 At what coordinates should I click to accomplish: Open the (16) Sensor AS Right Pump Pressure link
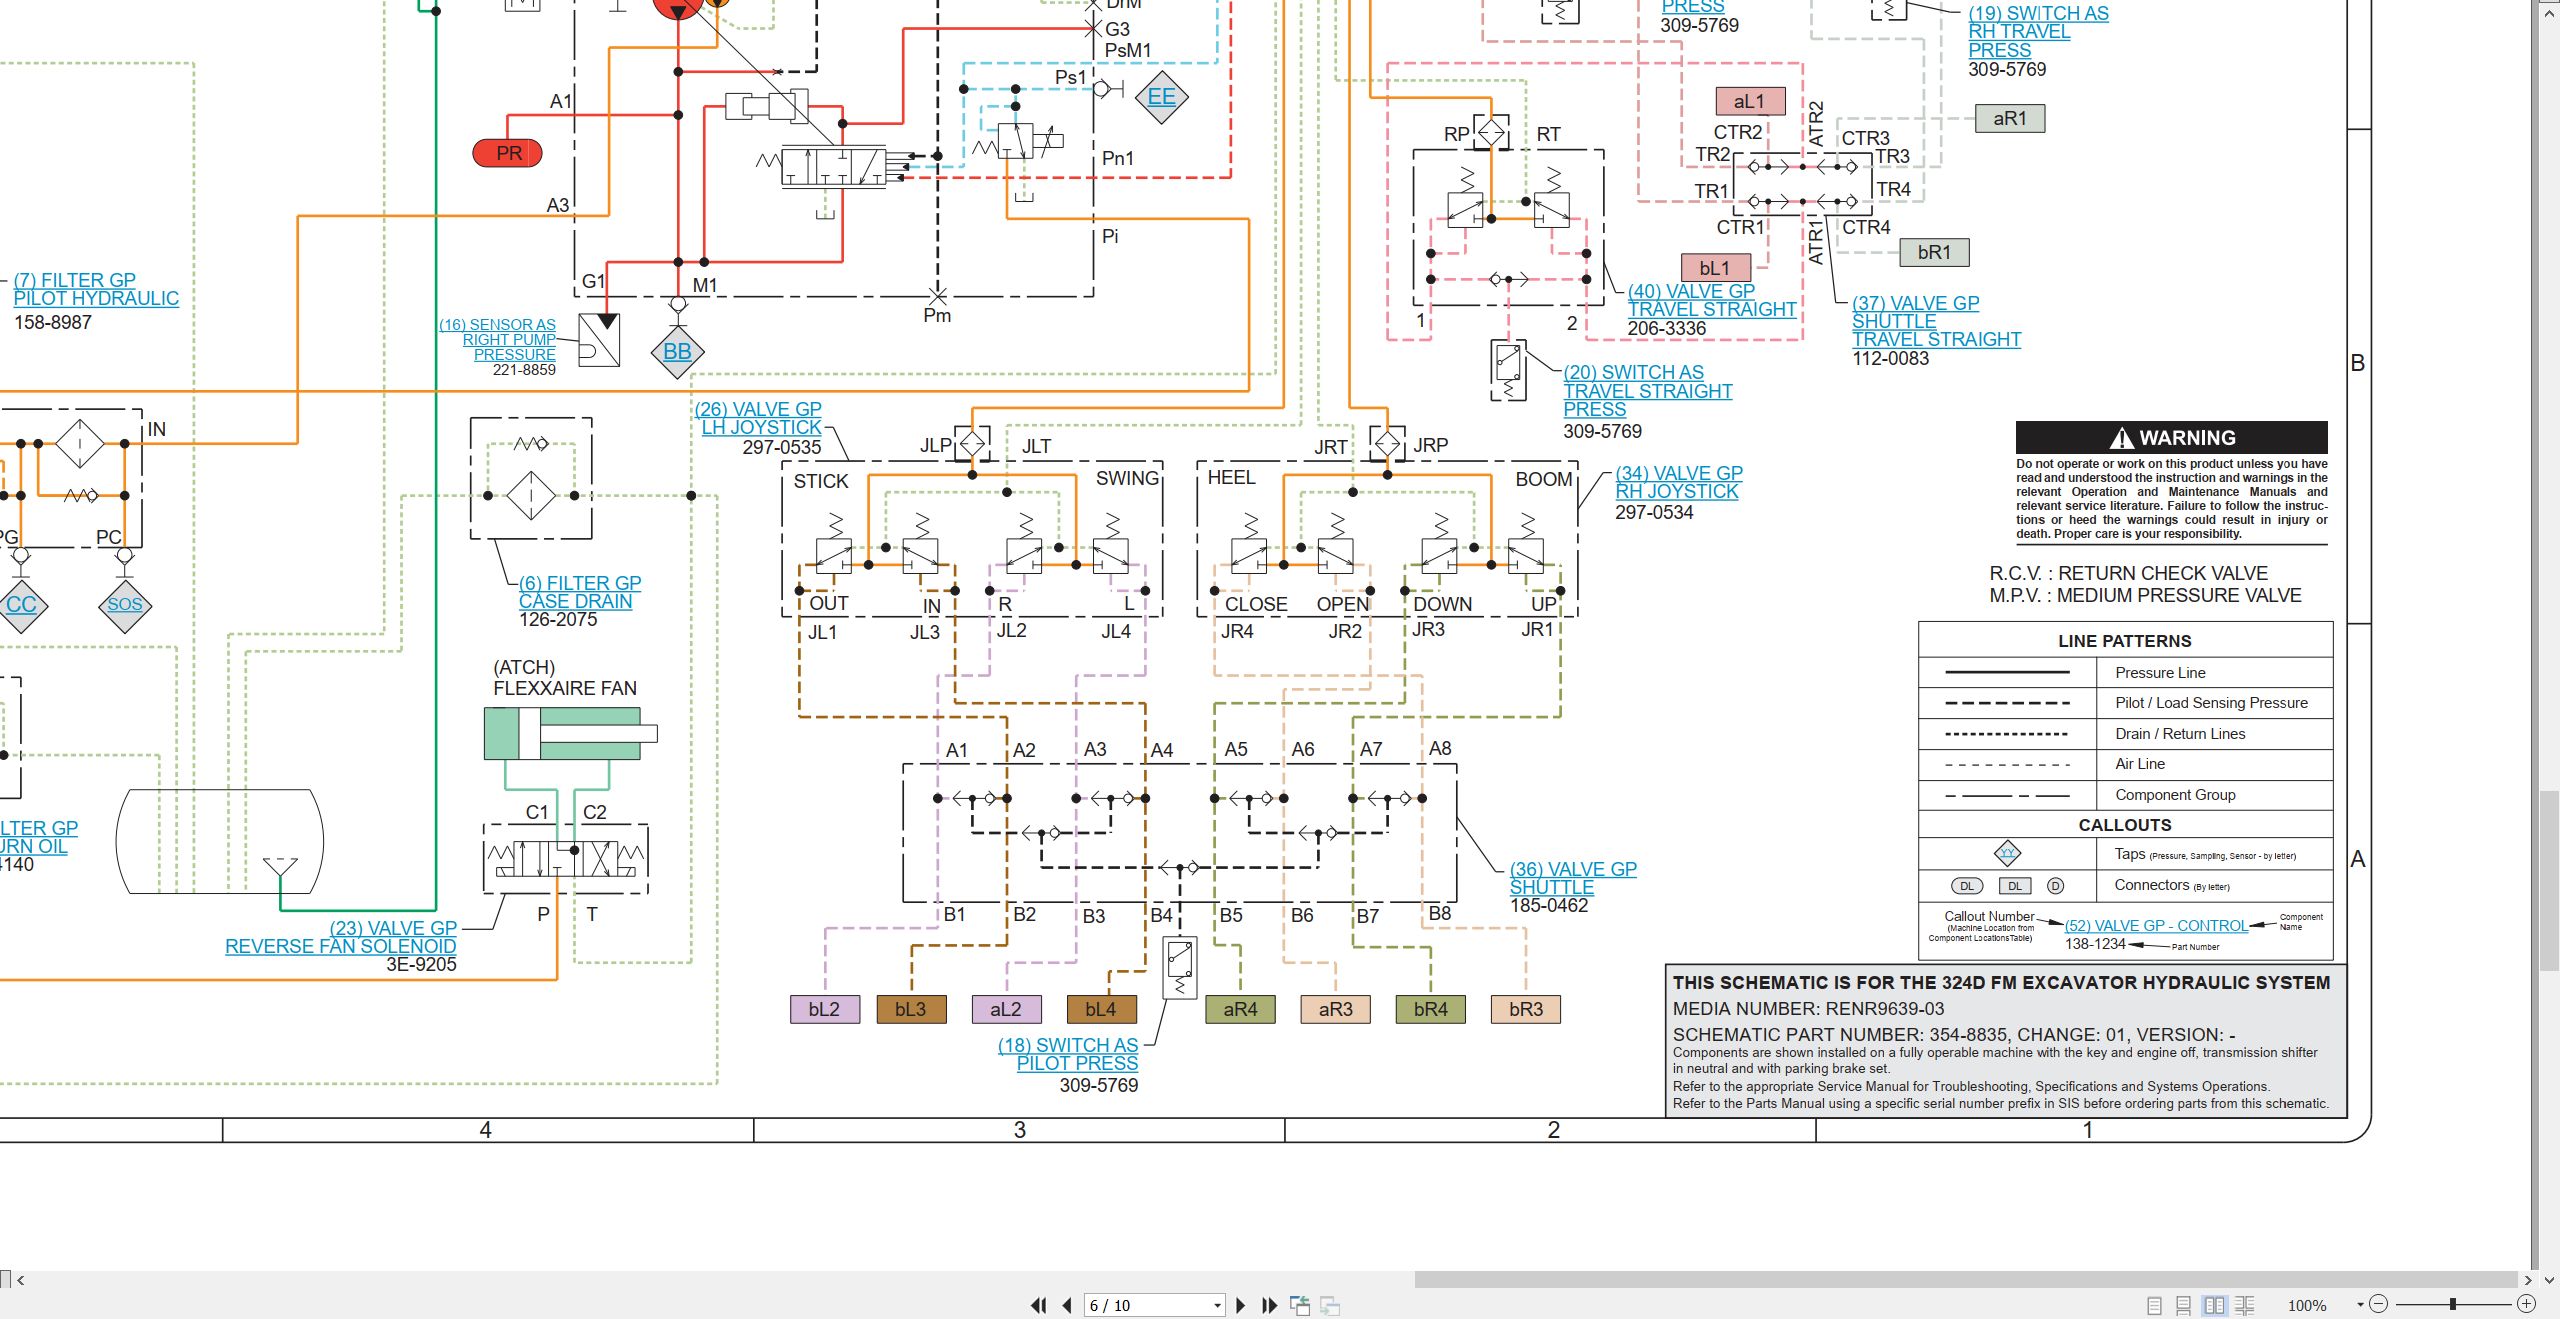[x=497, y=339]
